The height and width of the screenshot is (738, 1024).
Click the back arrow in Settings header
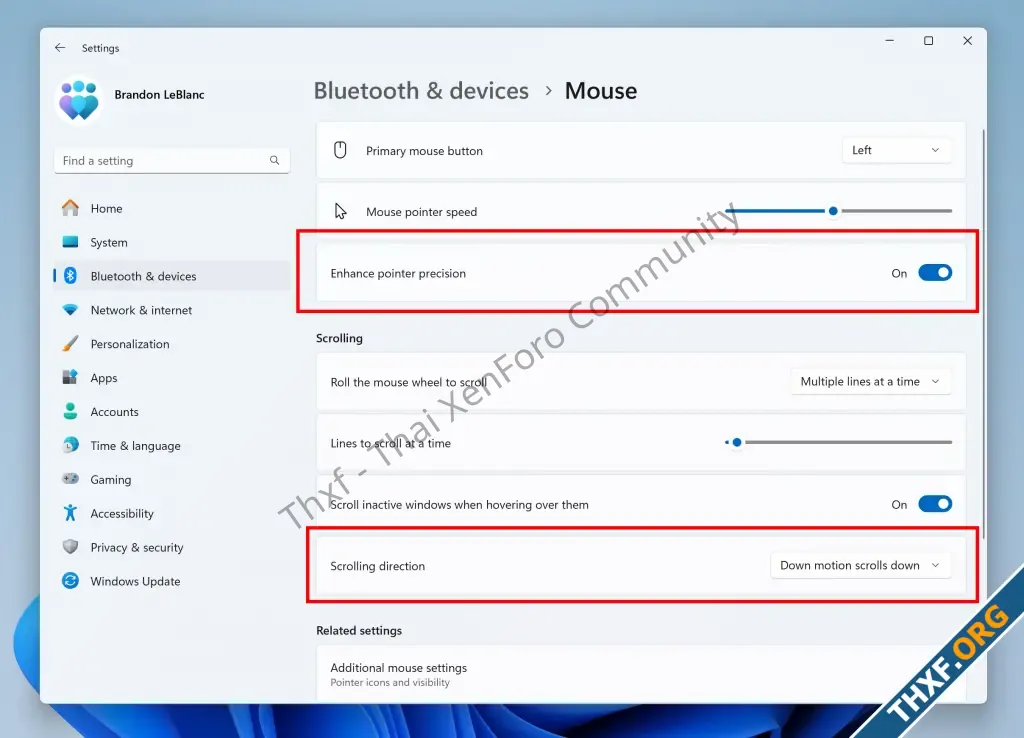(x=60, y=48)
